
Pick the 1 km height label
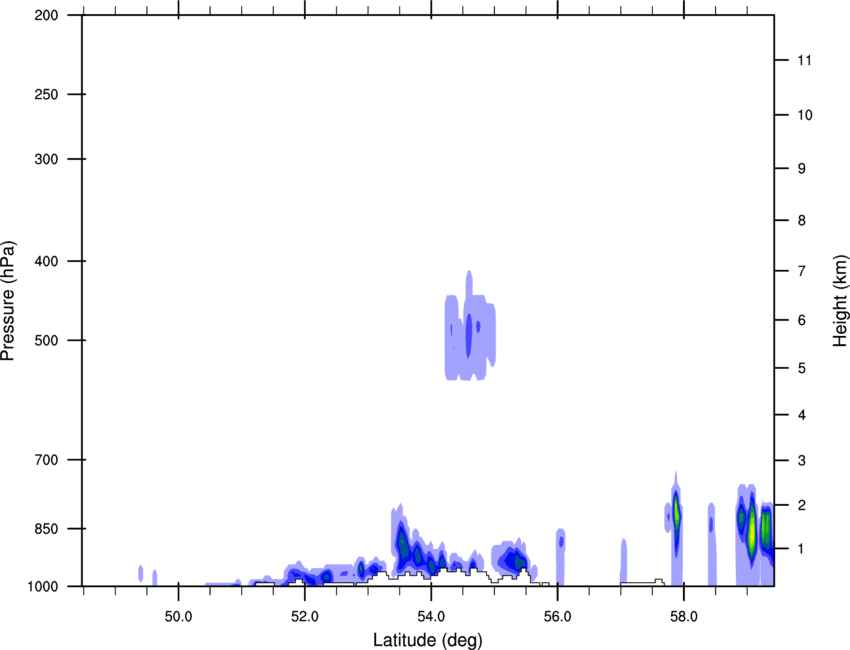tap(801, 549)
